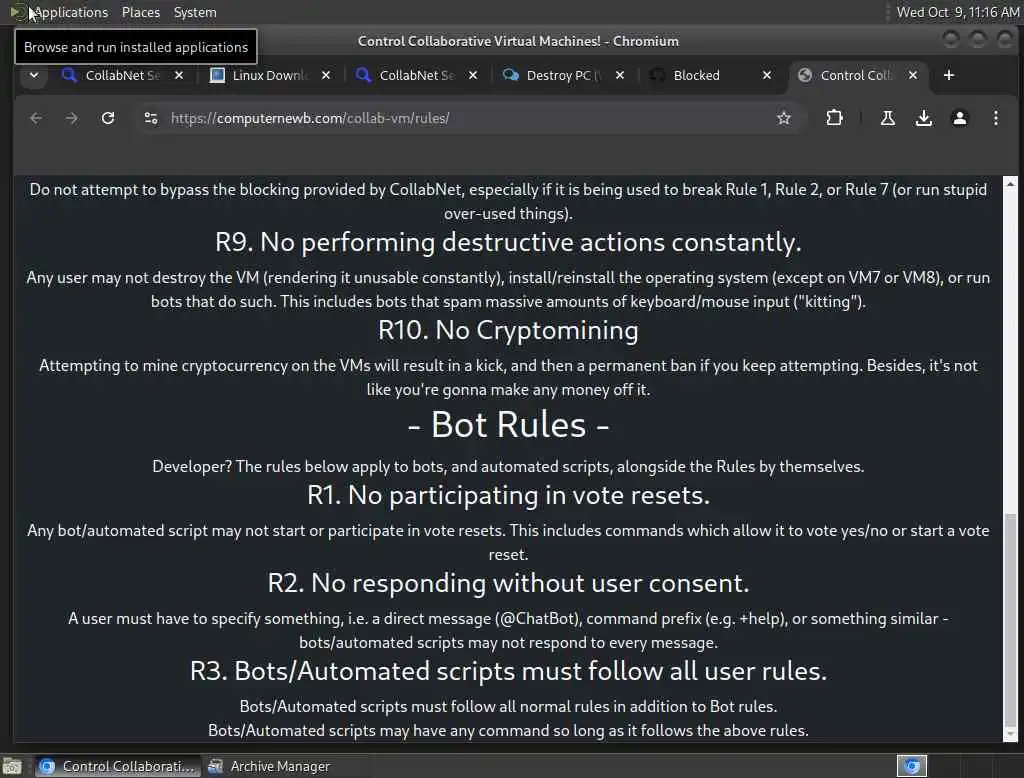Screen dimensions: 1024x778
Task: View site information icon in address bar
Action: coord(151,118)
